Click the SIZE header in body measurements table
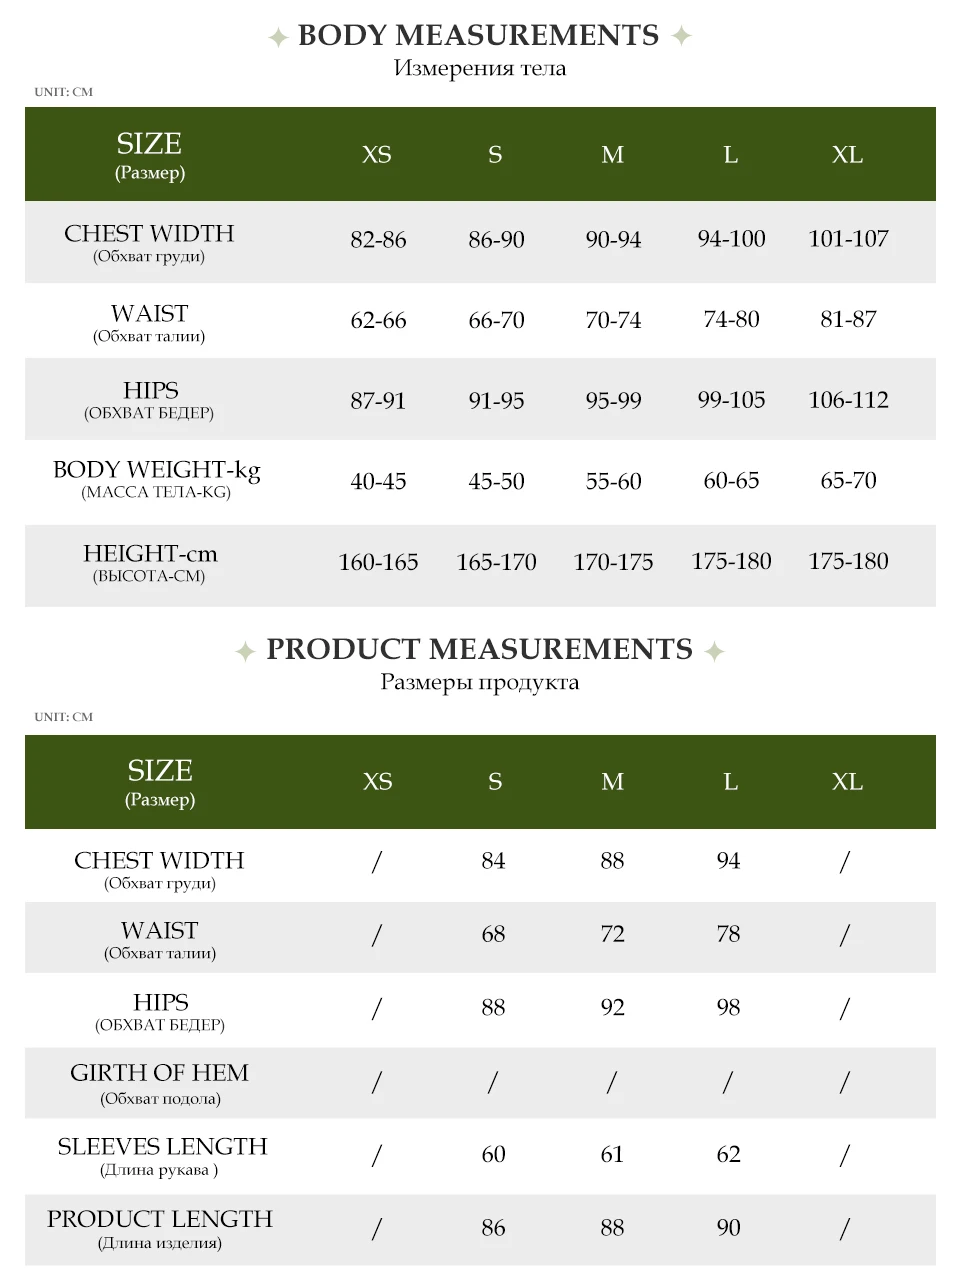The image size is (960, 1280). tap(149, 144)
